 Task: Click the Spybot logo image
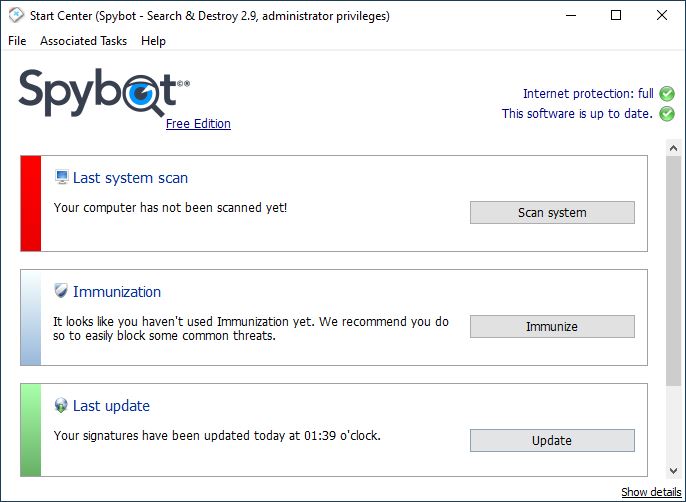point(104,93)
